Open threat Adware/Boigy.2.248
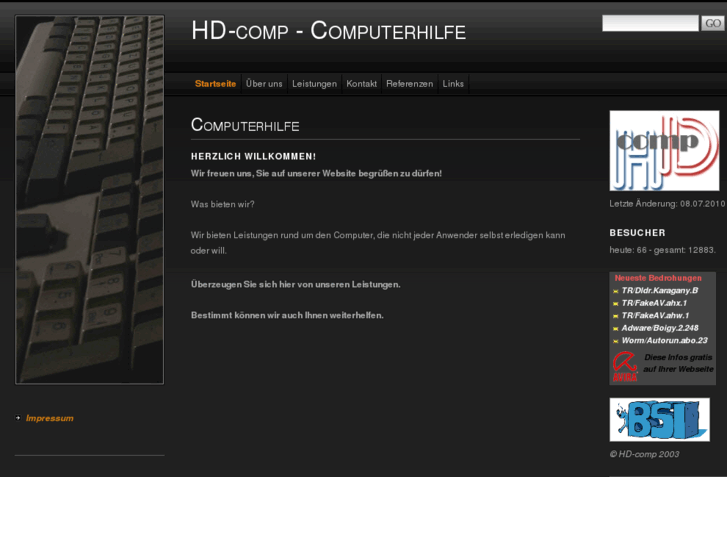Viewport: 727px width, 545px height. click(x=660, y=328)
